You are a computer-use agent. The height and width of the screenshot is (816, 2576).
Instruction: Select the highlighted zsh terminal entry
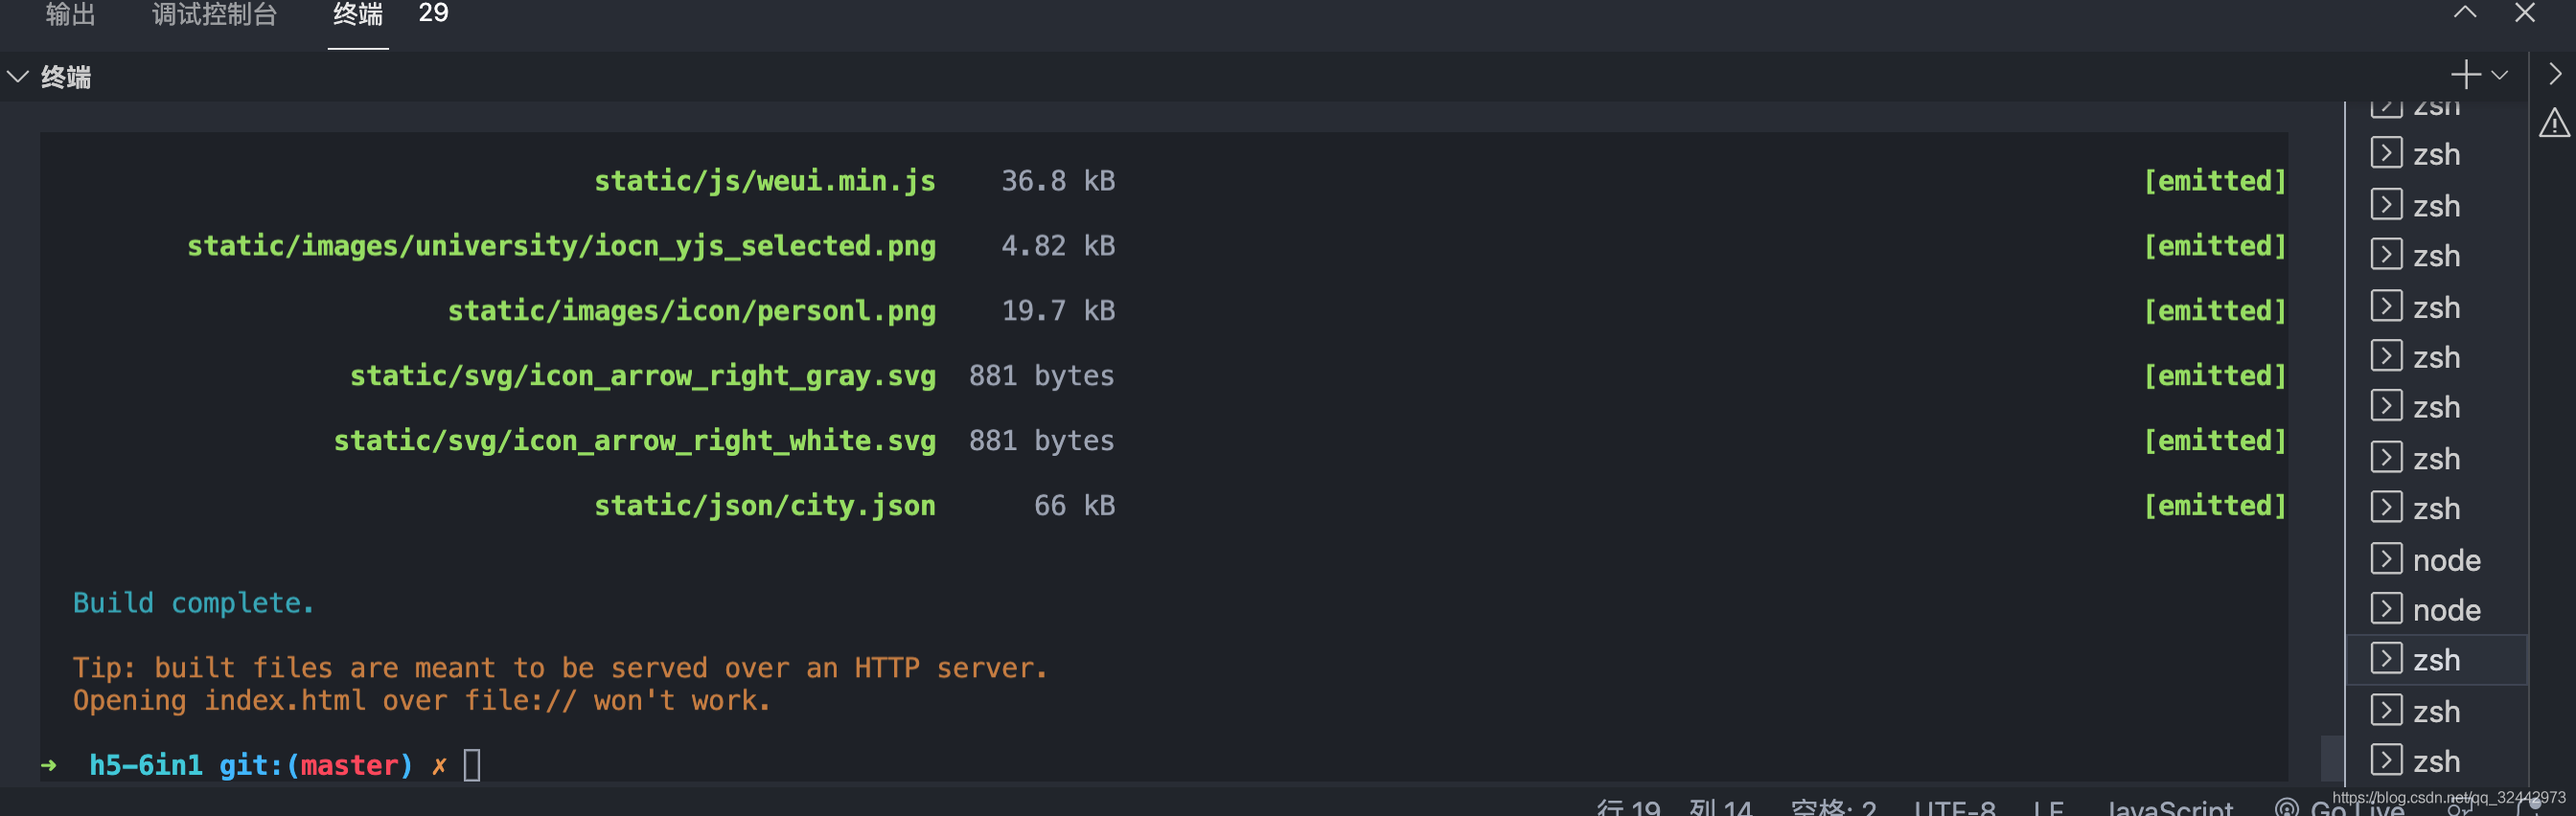[2436, 660]
